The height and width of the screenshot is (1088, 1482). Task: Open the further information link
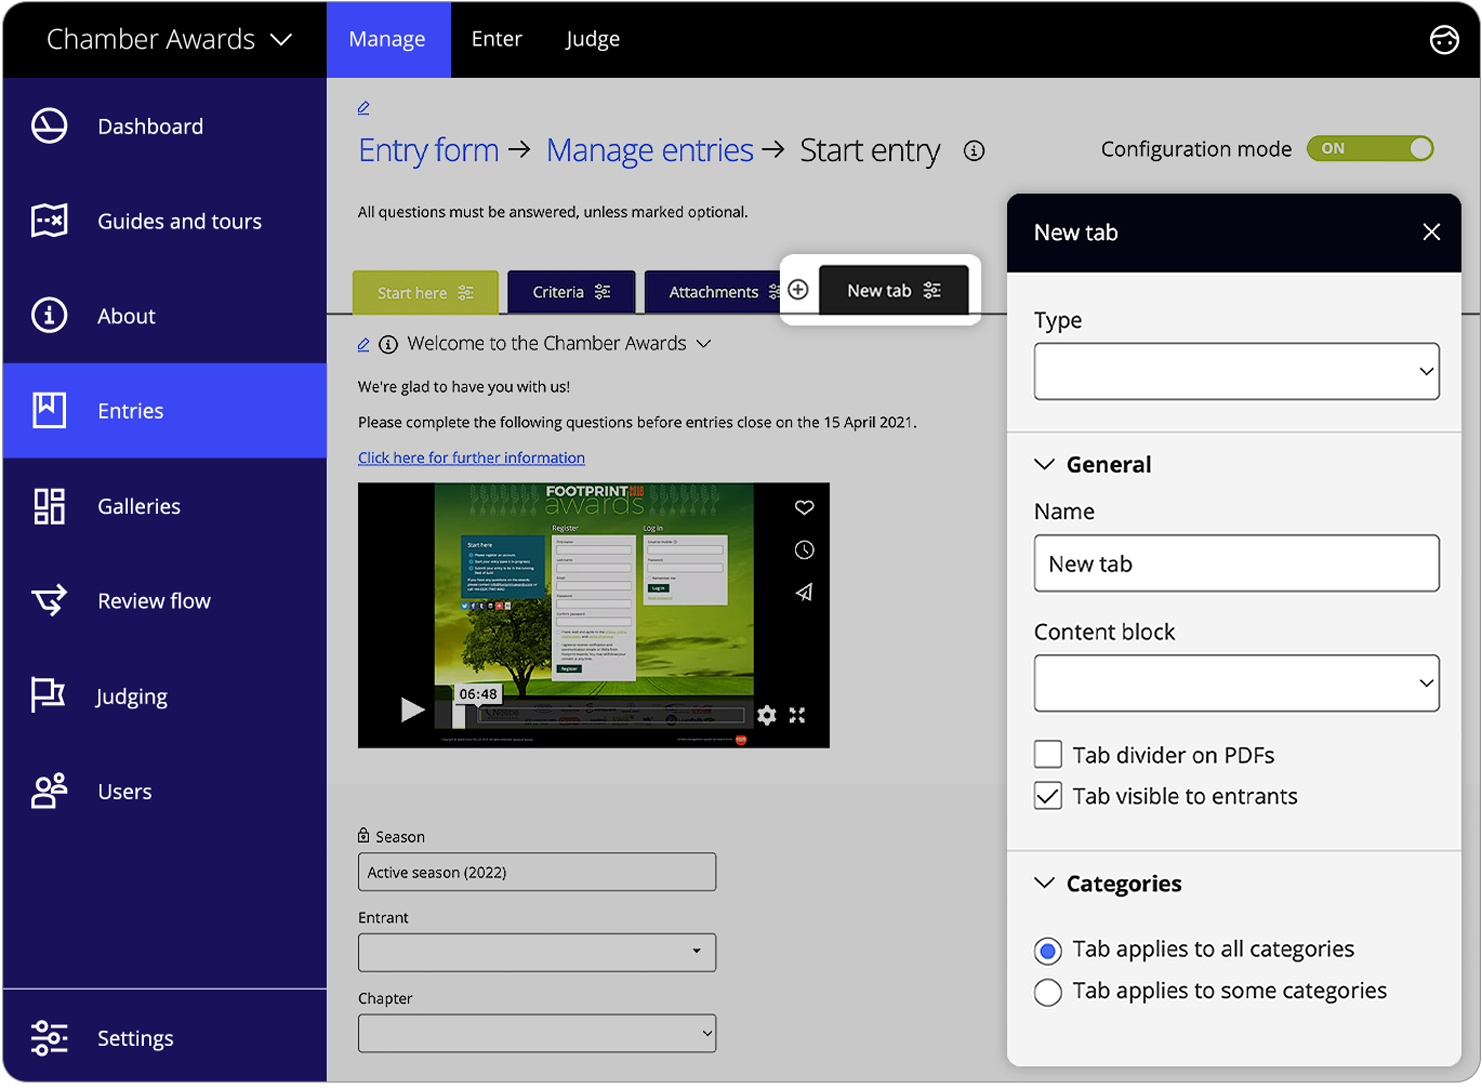(471, 457)
